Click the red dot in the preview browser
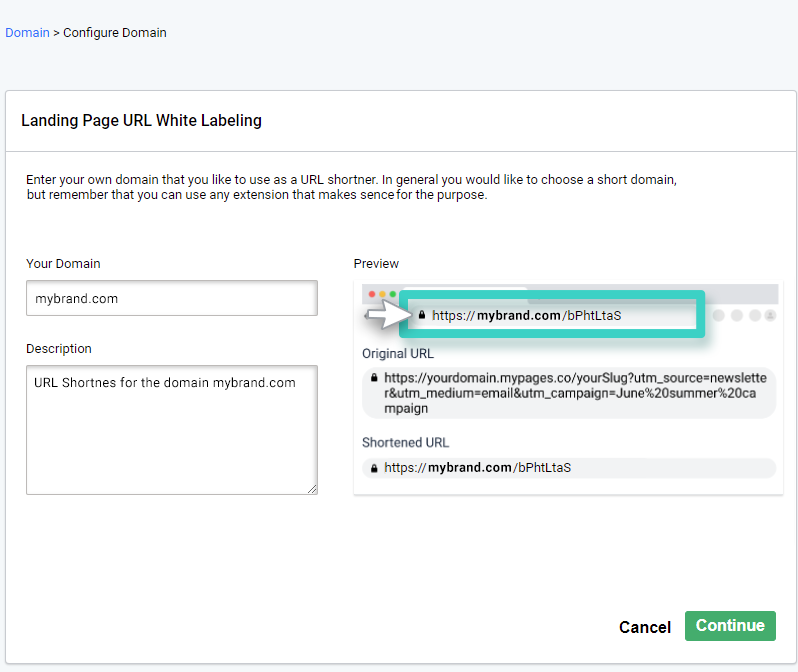798x672 pixels. 371,295
